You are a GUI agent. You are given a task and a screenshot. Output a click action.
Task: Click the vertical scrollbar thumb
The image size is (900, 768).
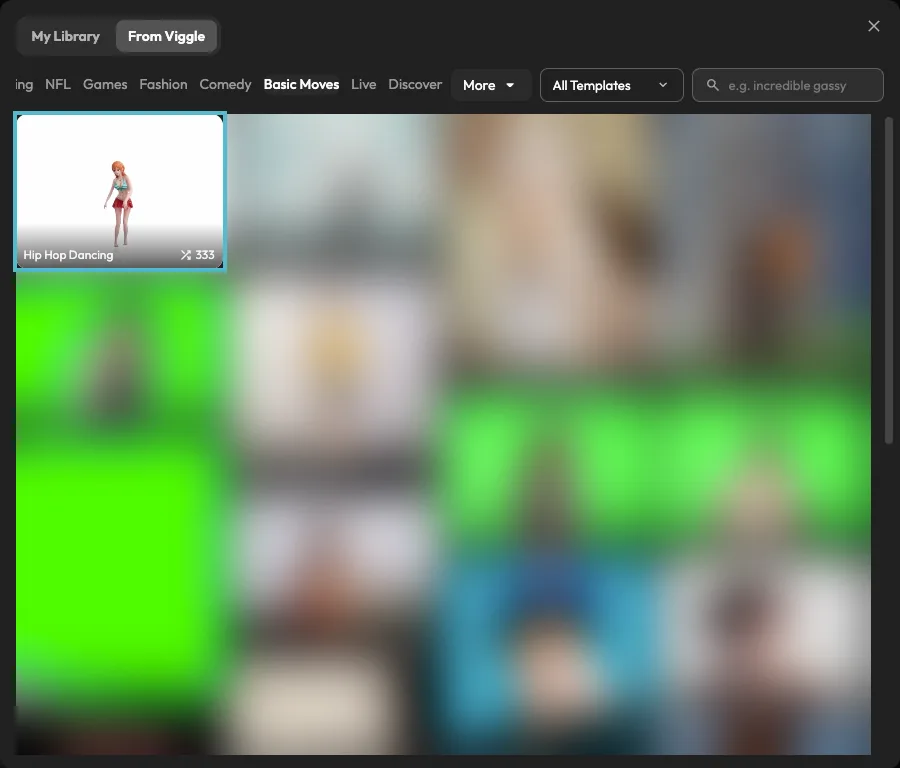(x=889, y=280)
